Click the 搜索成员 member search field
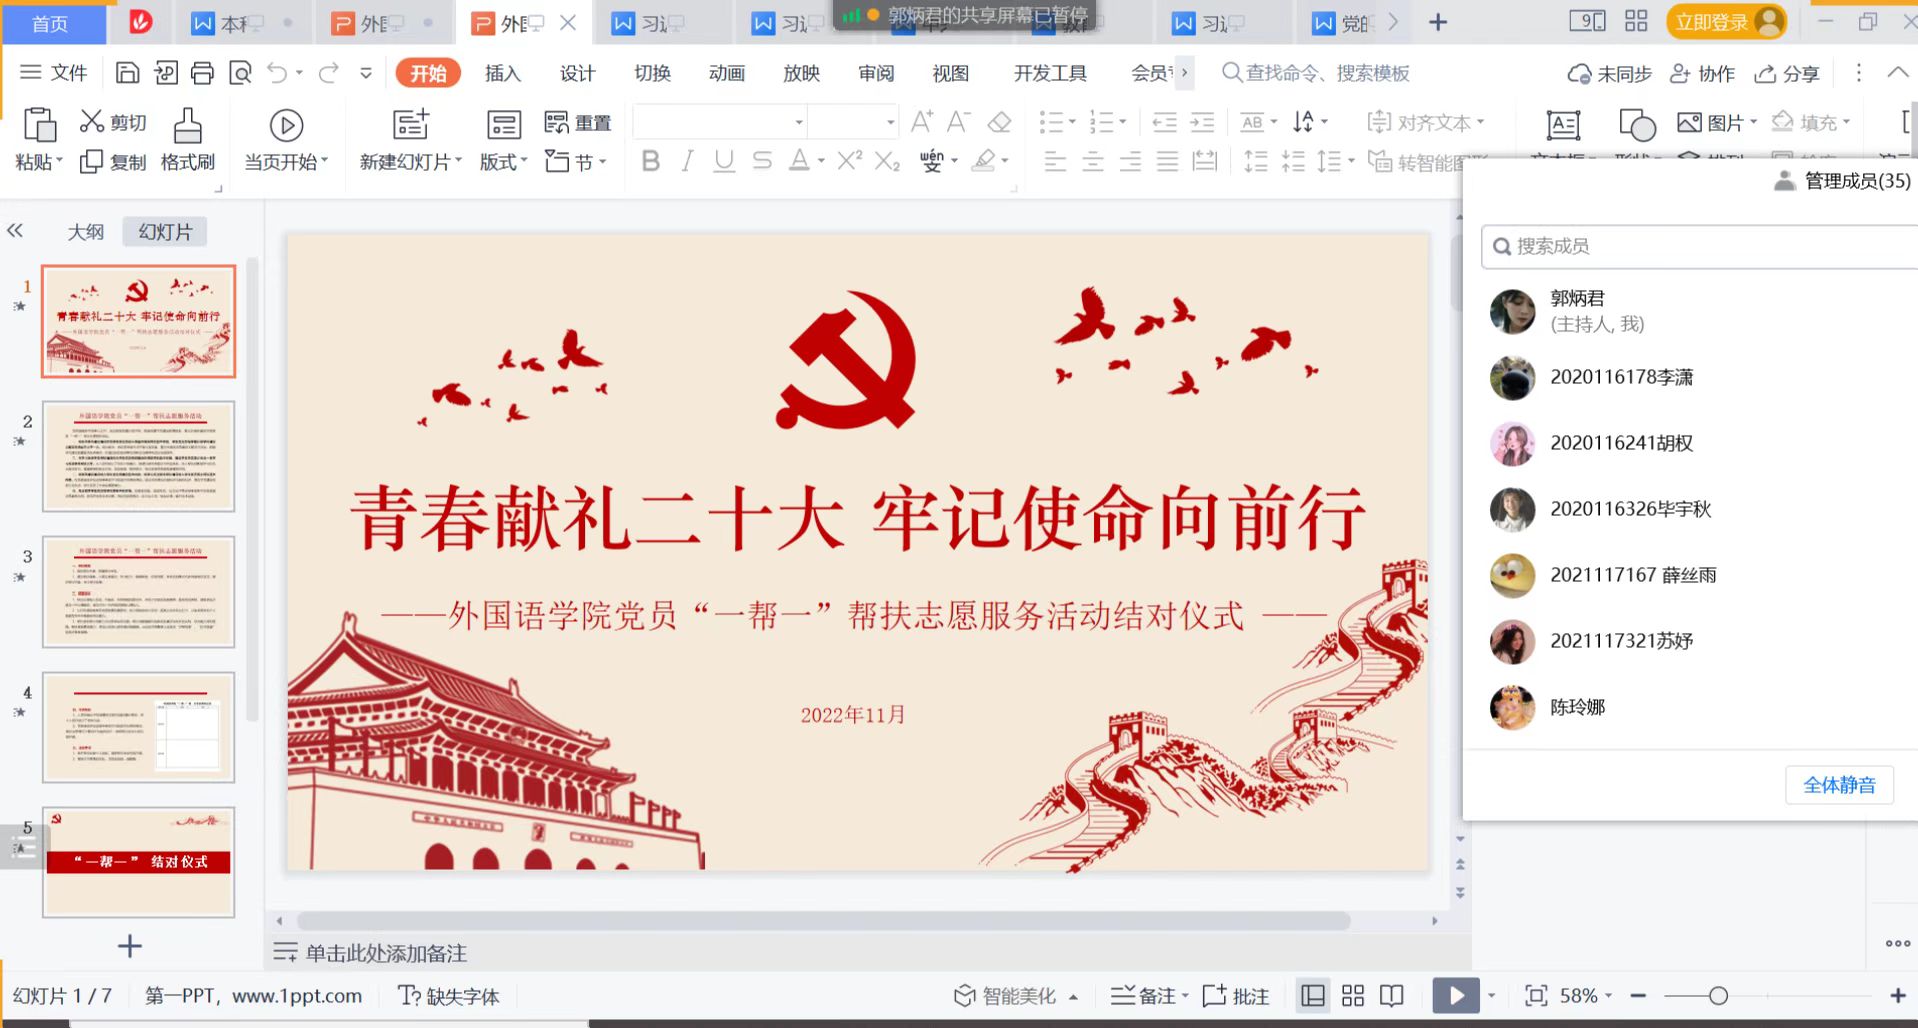 coord(1700,246)
